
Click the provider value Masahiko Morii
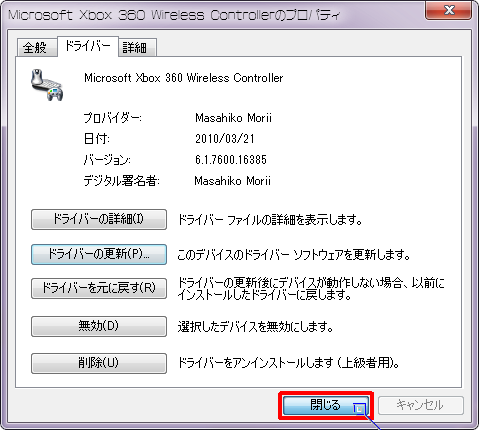click(233, 118)
